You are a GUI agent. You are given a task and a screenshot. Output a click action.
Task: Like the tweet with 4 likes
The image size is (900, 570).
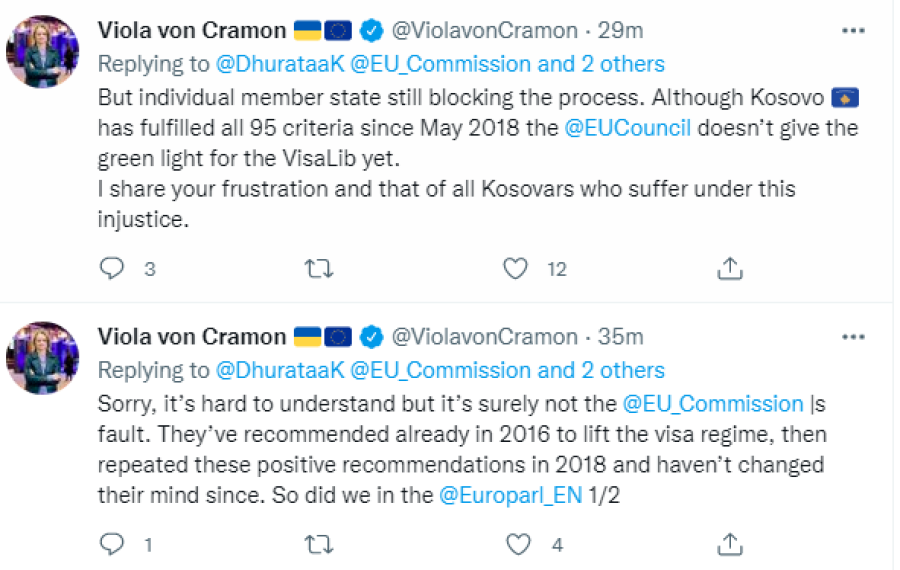coord(516,544)
